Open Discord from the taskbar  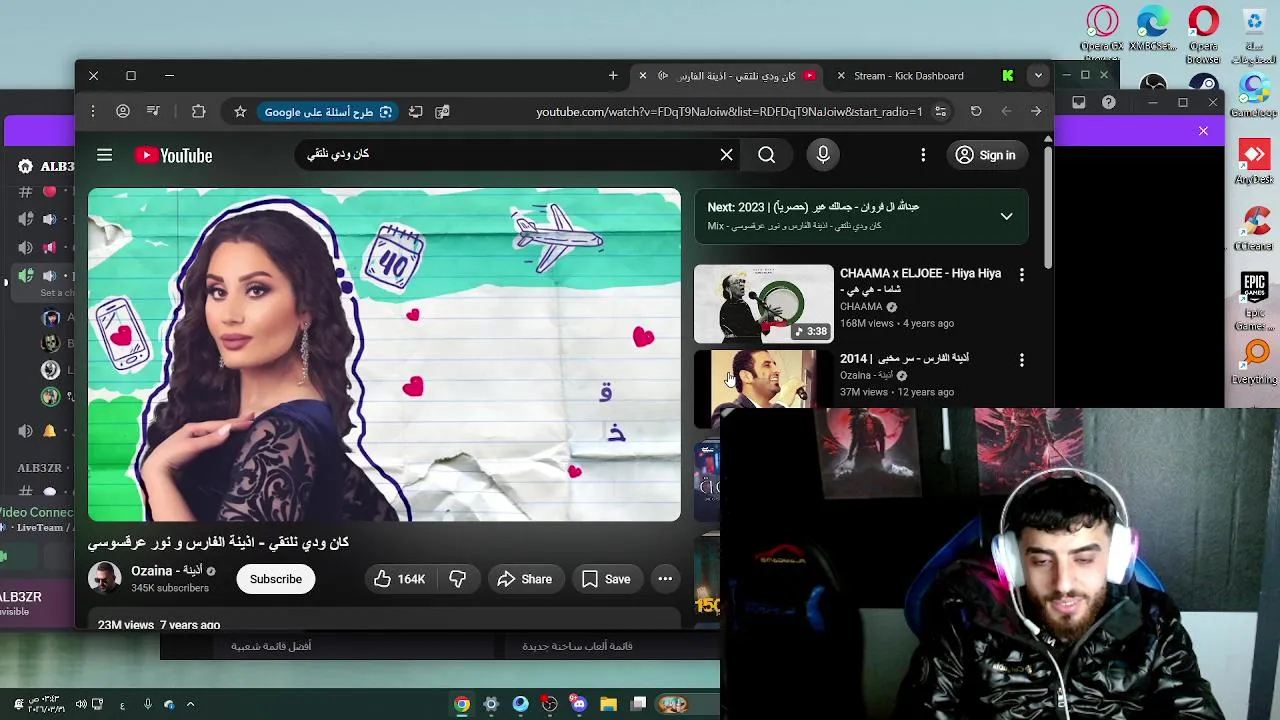[x=579, y=704]
